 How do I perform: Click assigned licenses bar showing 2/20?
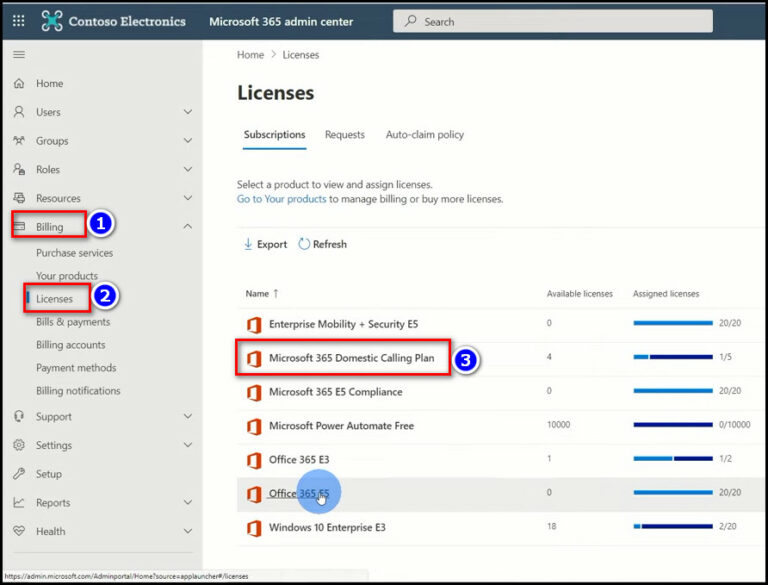[672, 527]
